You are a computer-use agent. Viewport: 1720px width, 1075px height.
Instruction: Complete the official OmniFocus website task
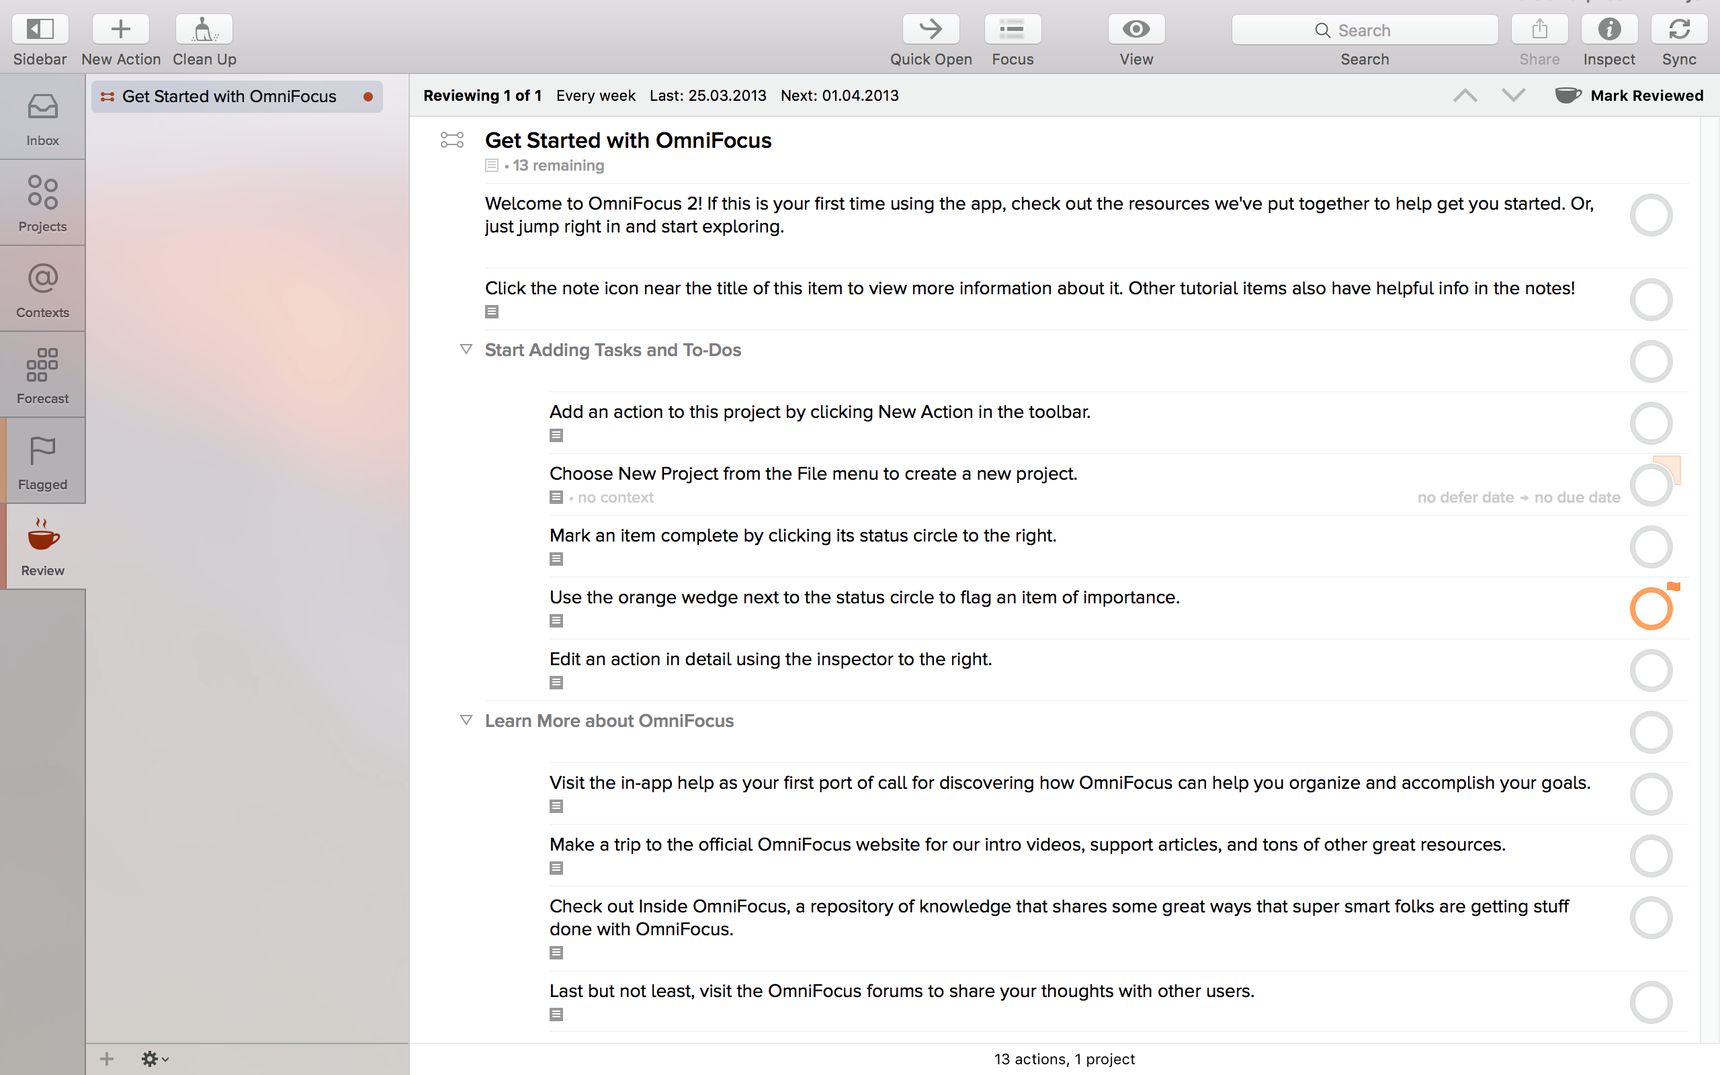pos(1651,856)
